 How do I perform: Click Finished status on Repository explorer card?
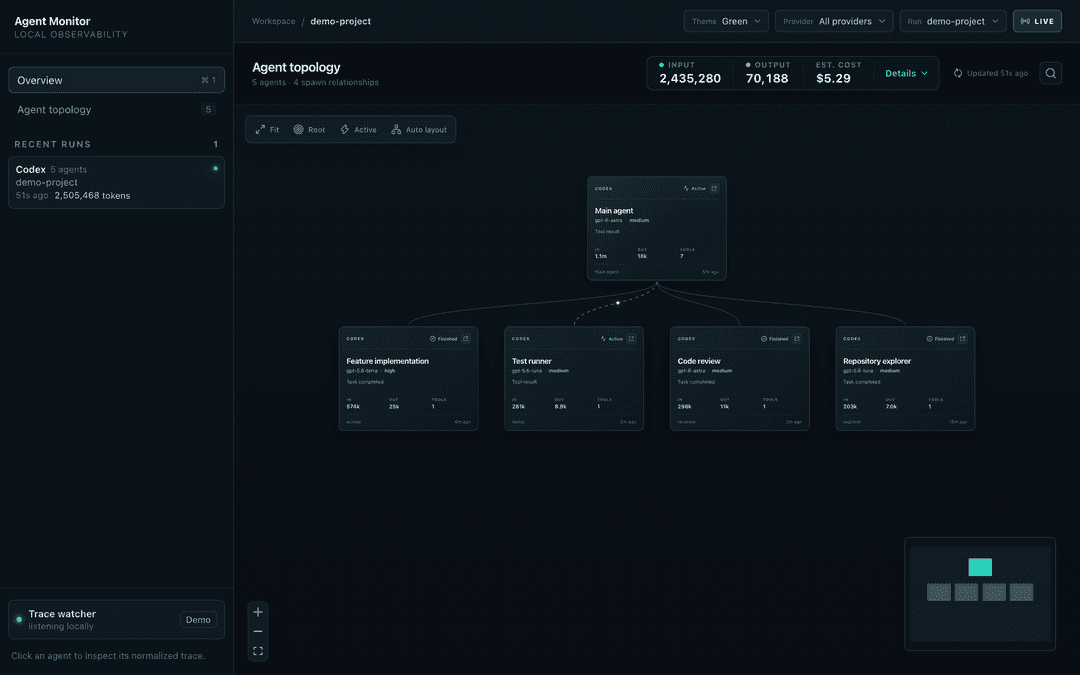click(940, 338)
